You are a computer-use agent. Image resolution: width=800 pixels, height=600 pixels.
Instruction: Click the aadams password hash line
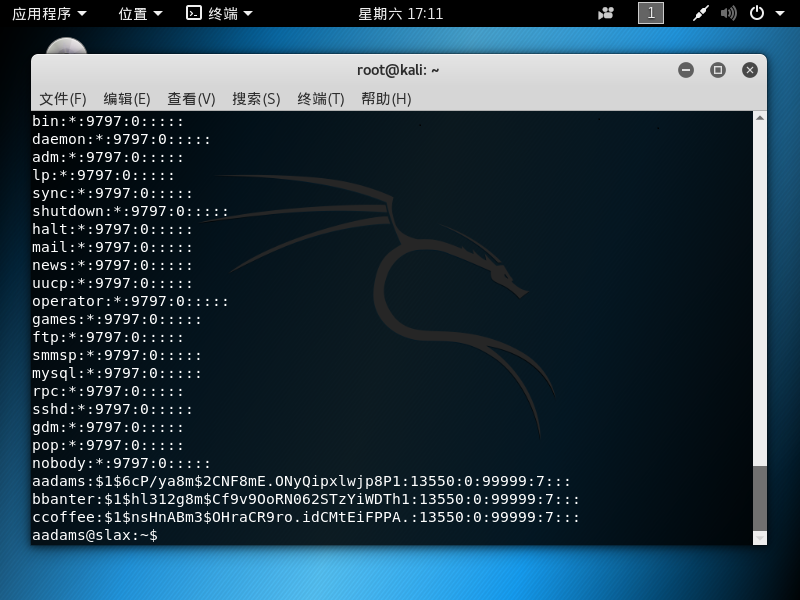tap(302, 481)
